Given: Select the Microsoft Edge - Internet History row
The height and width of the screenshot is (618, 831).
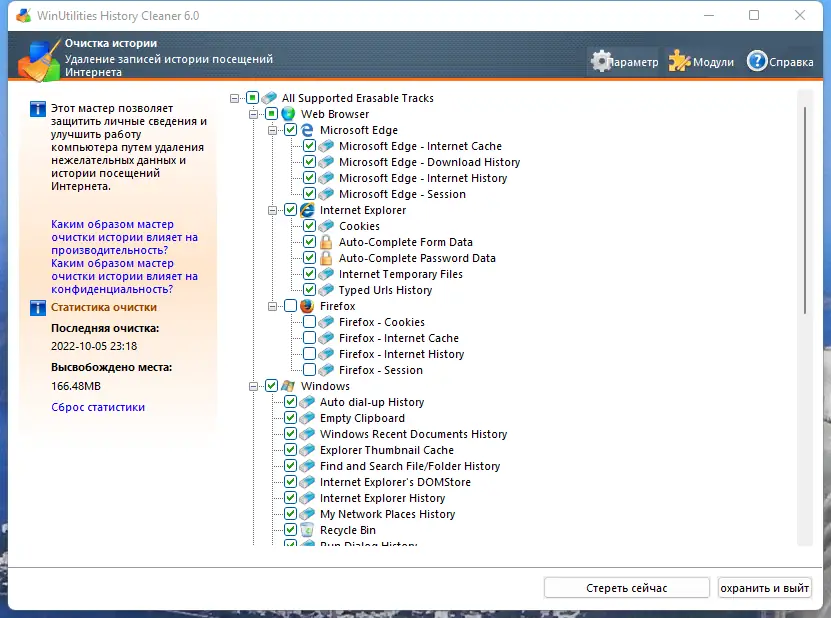Looking at the screenshot, I should pyautogui.click(x=423, y=178).
